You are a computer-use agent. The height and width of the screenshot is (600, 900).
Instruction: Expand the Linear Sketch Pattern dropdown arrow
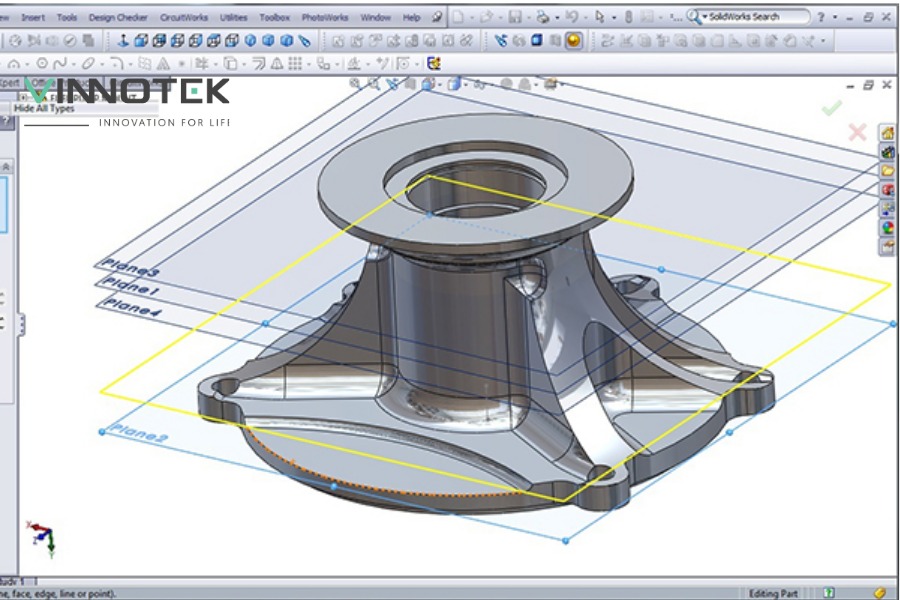tap(308, 64)
